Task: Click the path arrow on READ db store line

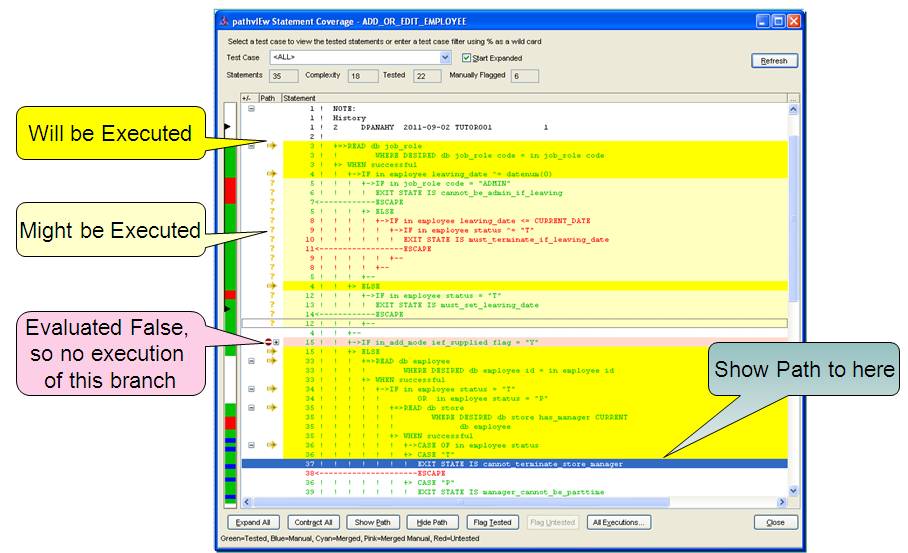Action: pyautogui.click(x=271, y=408)
